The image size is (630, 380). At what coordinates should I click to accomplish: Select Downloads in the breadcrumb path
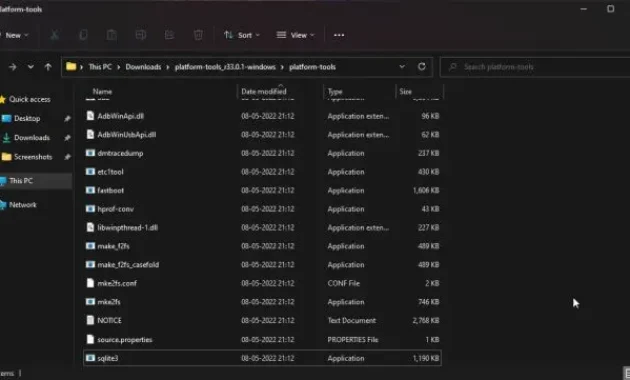point(143,67)
